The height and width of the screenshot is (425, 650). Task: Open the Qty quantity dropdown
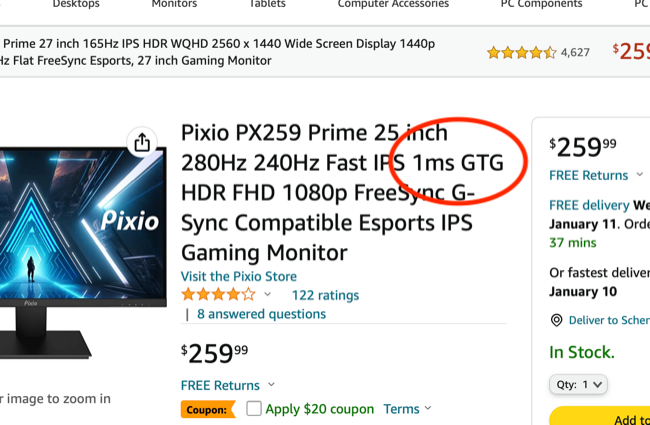point(578,384)
